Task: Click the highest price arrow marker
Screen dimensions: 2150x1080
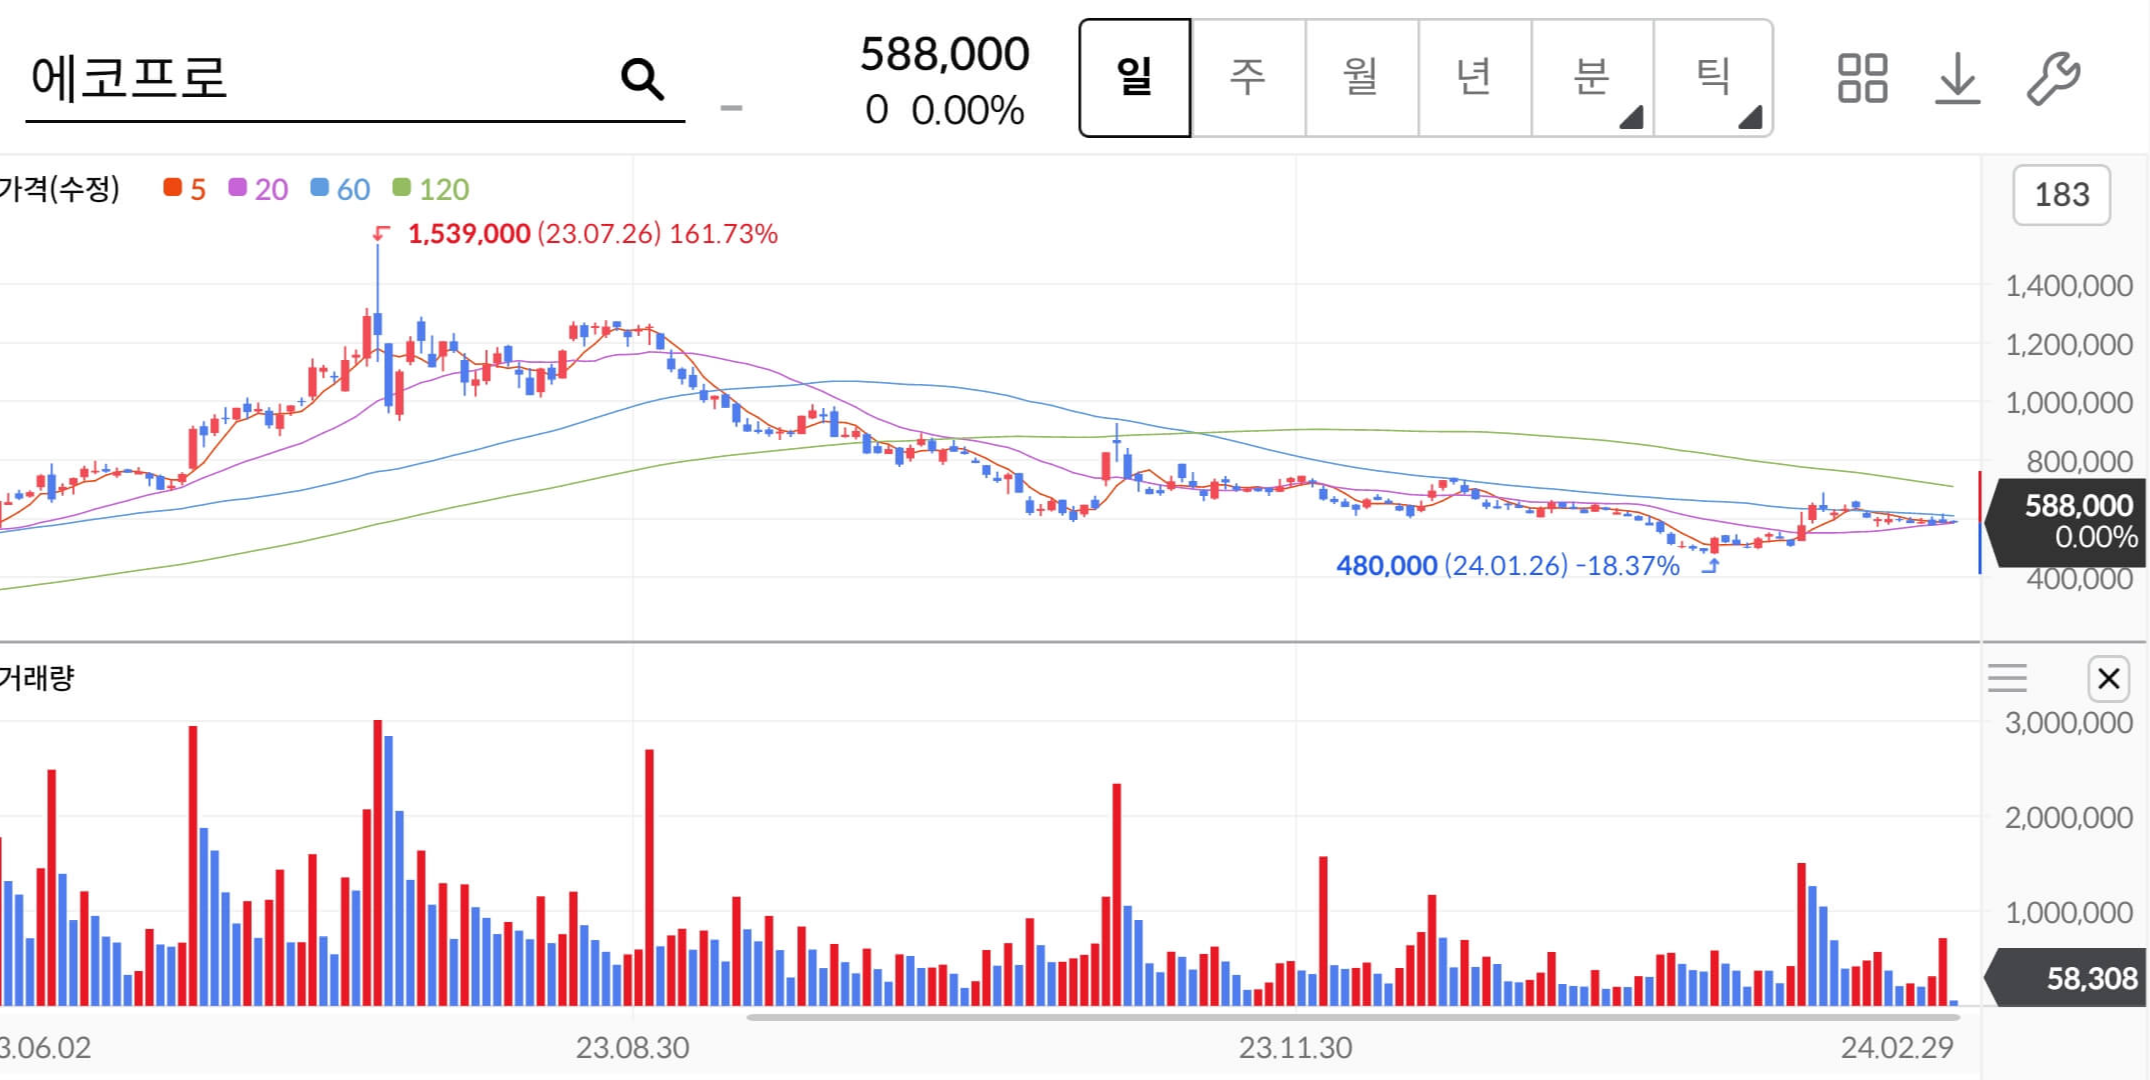Action: pos(380,234)
